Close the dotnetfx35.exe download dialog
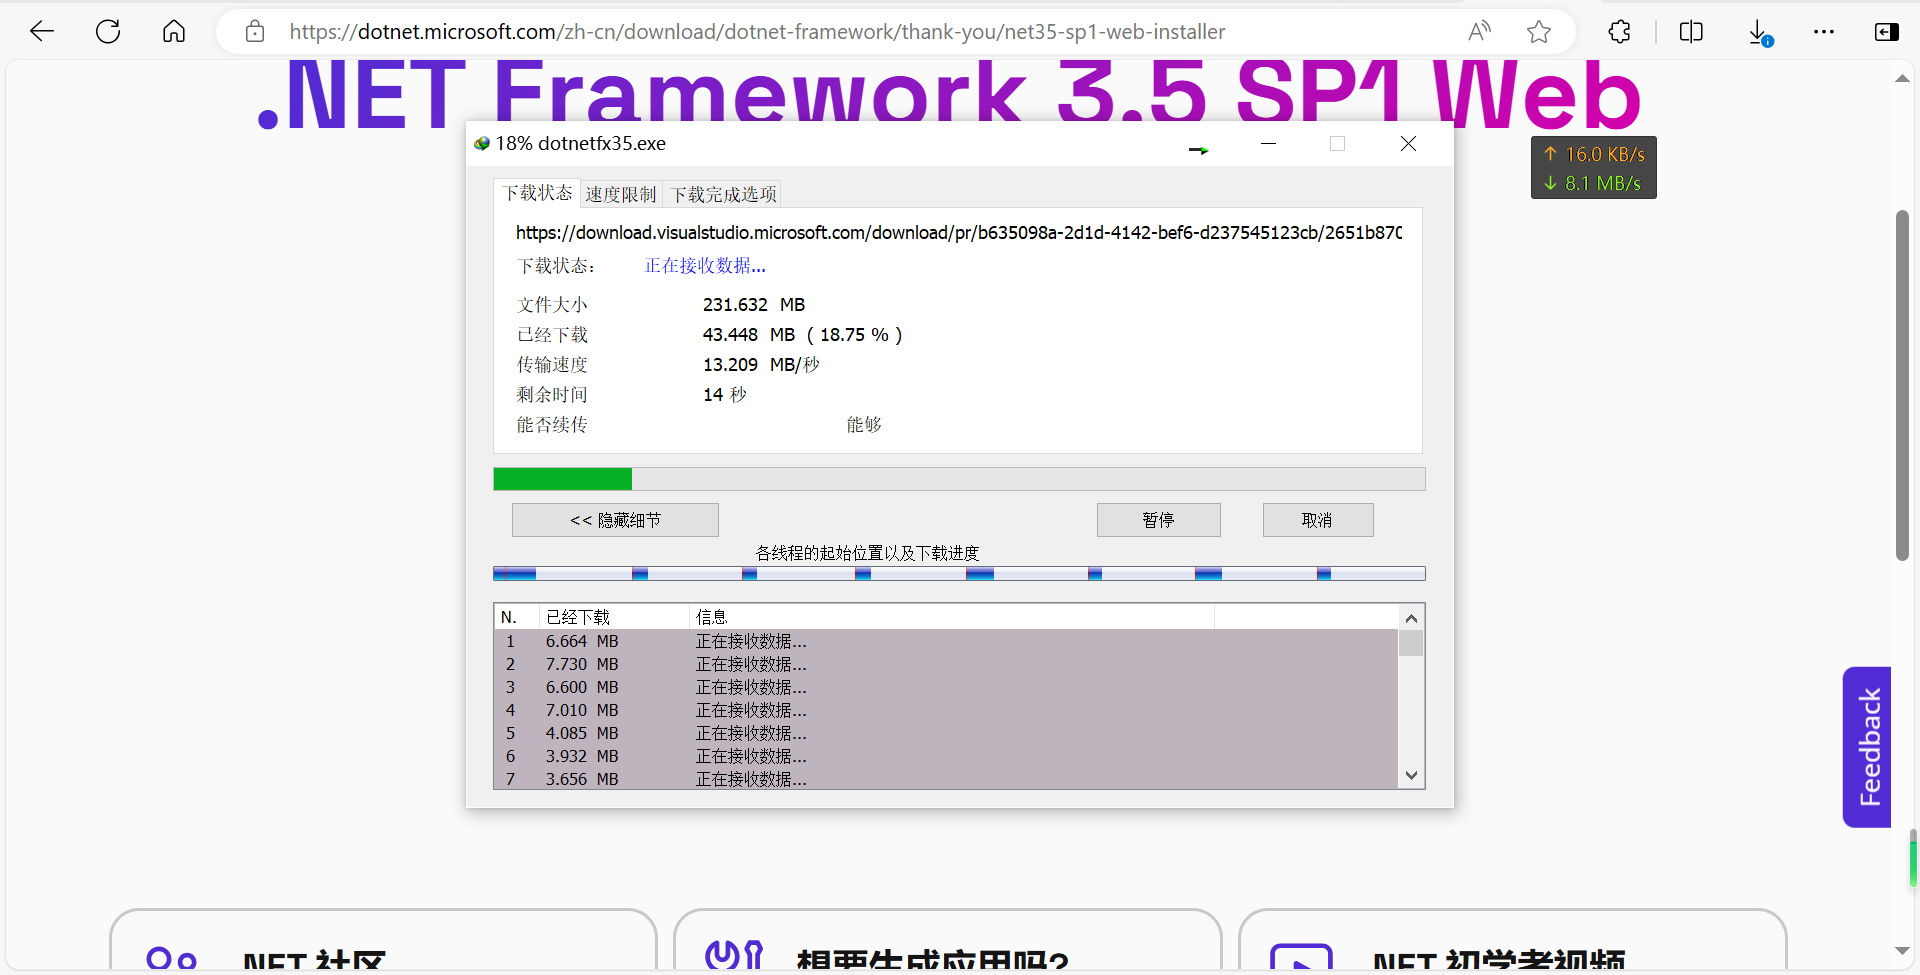Screen dimensions: 1920x975 click(x=1408, y=143)
